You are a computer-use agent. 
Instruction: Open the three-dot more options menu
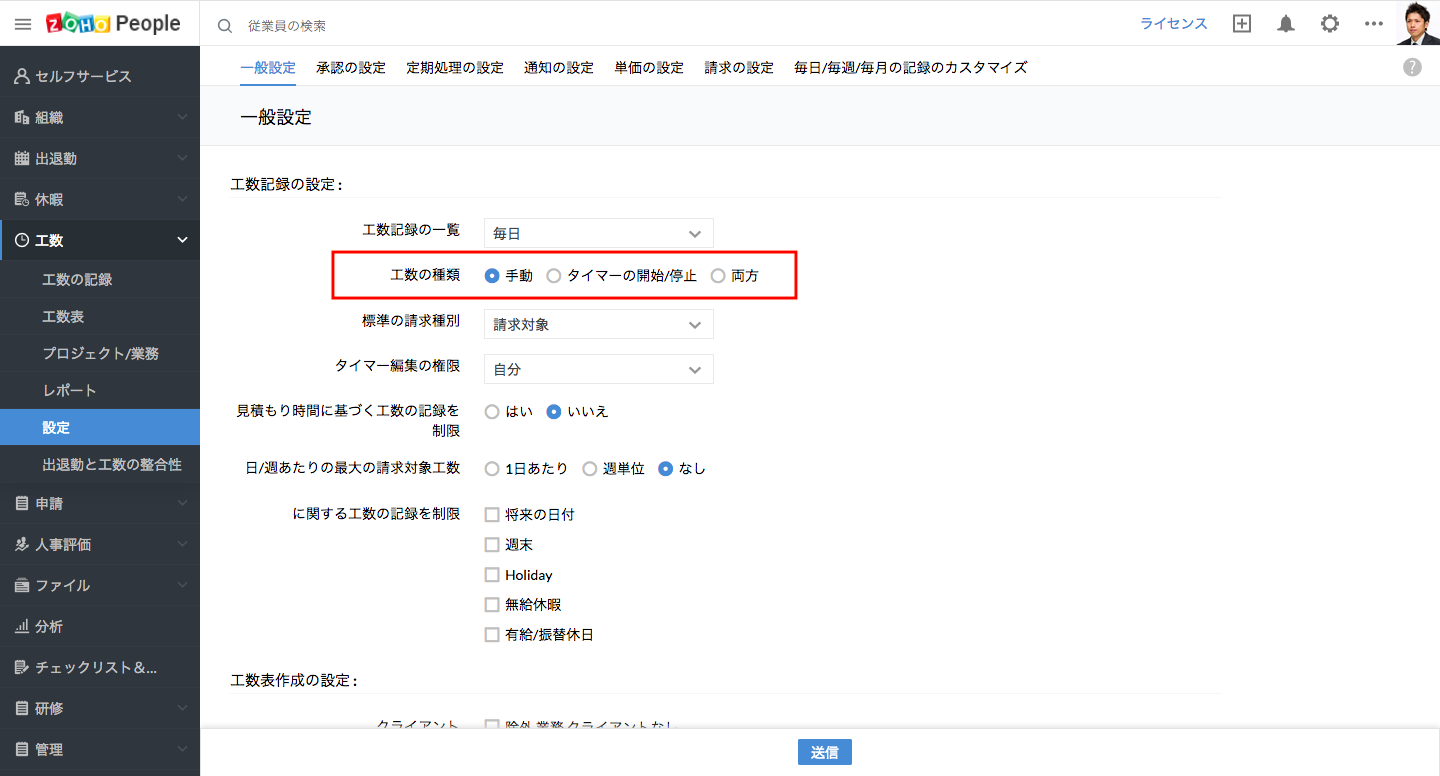(1374, 24)
